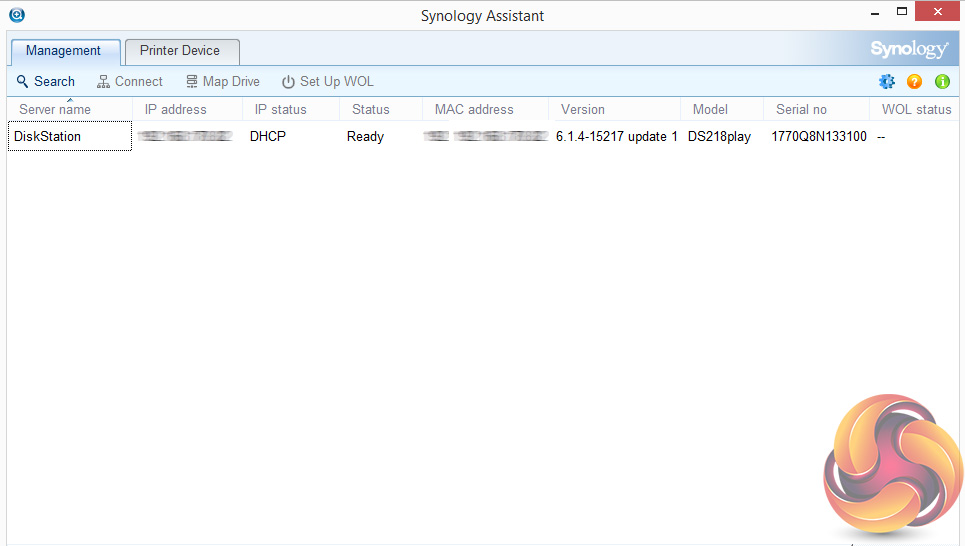Minimize the Synology Assistant window
Image resolution: width=965 pixels, height=546 pixels.
click(875, 12)
